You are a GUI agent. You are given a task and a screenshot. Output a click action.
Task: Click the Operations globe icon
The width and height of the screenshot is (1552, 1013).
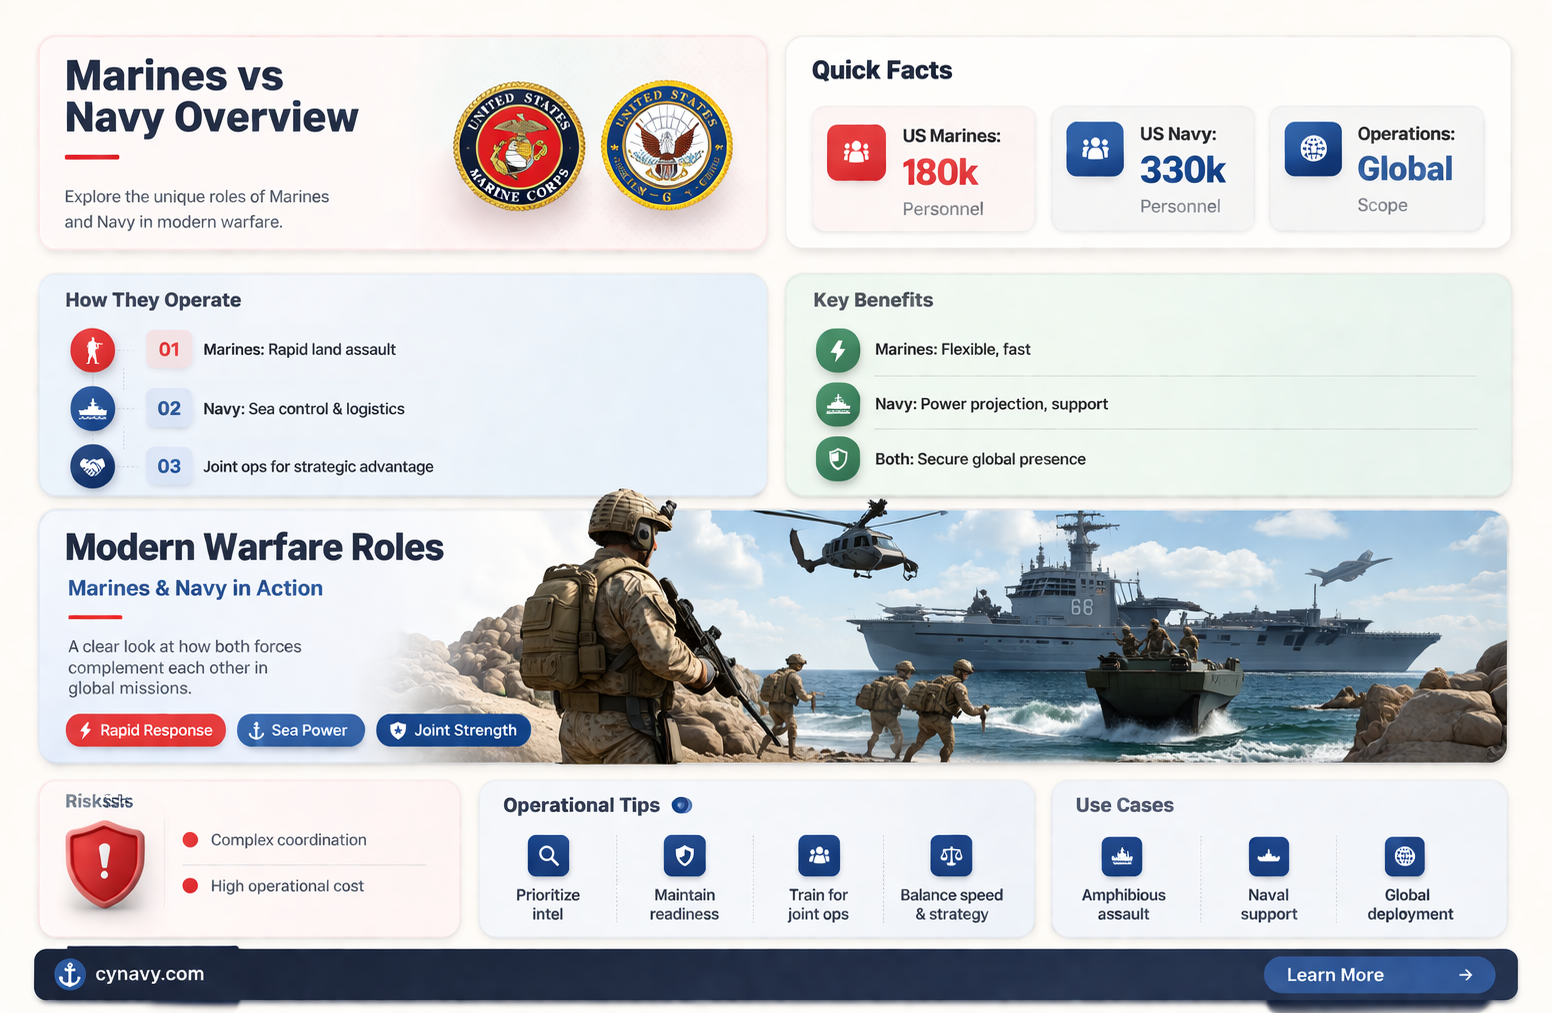coord(1313,149)
